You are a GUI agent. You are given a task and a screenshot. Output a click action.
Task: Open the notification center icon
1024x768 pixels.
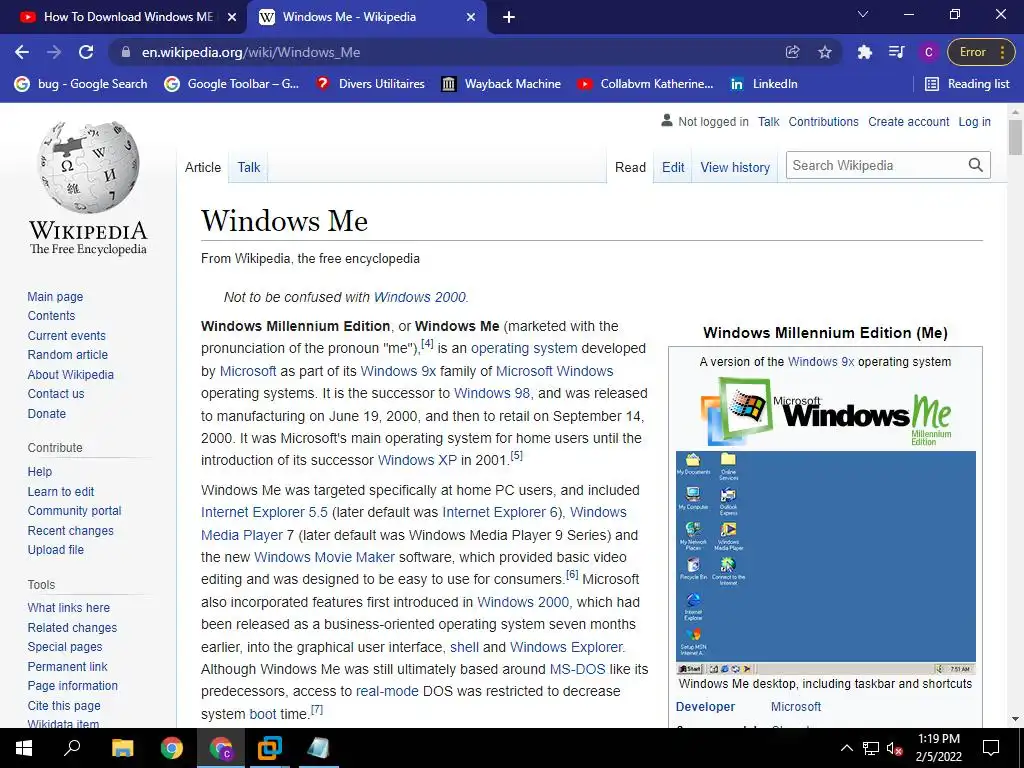[x=991, y=748]
